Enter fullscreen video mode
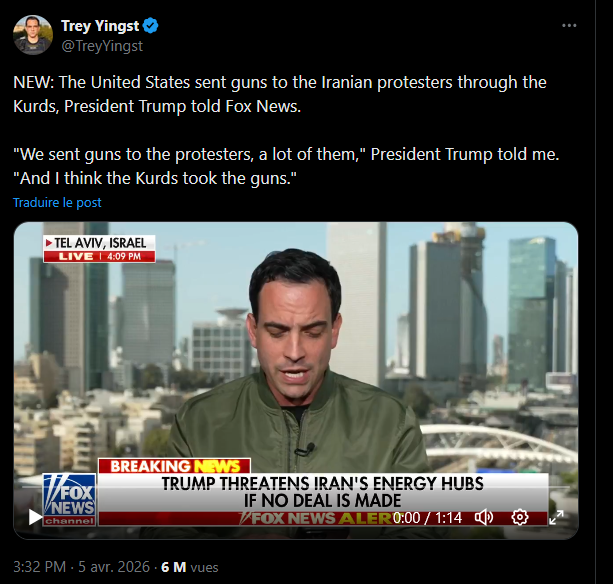 click(557, 517)
